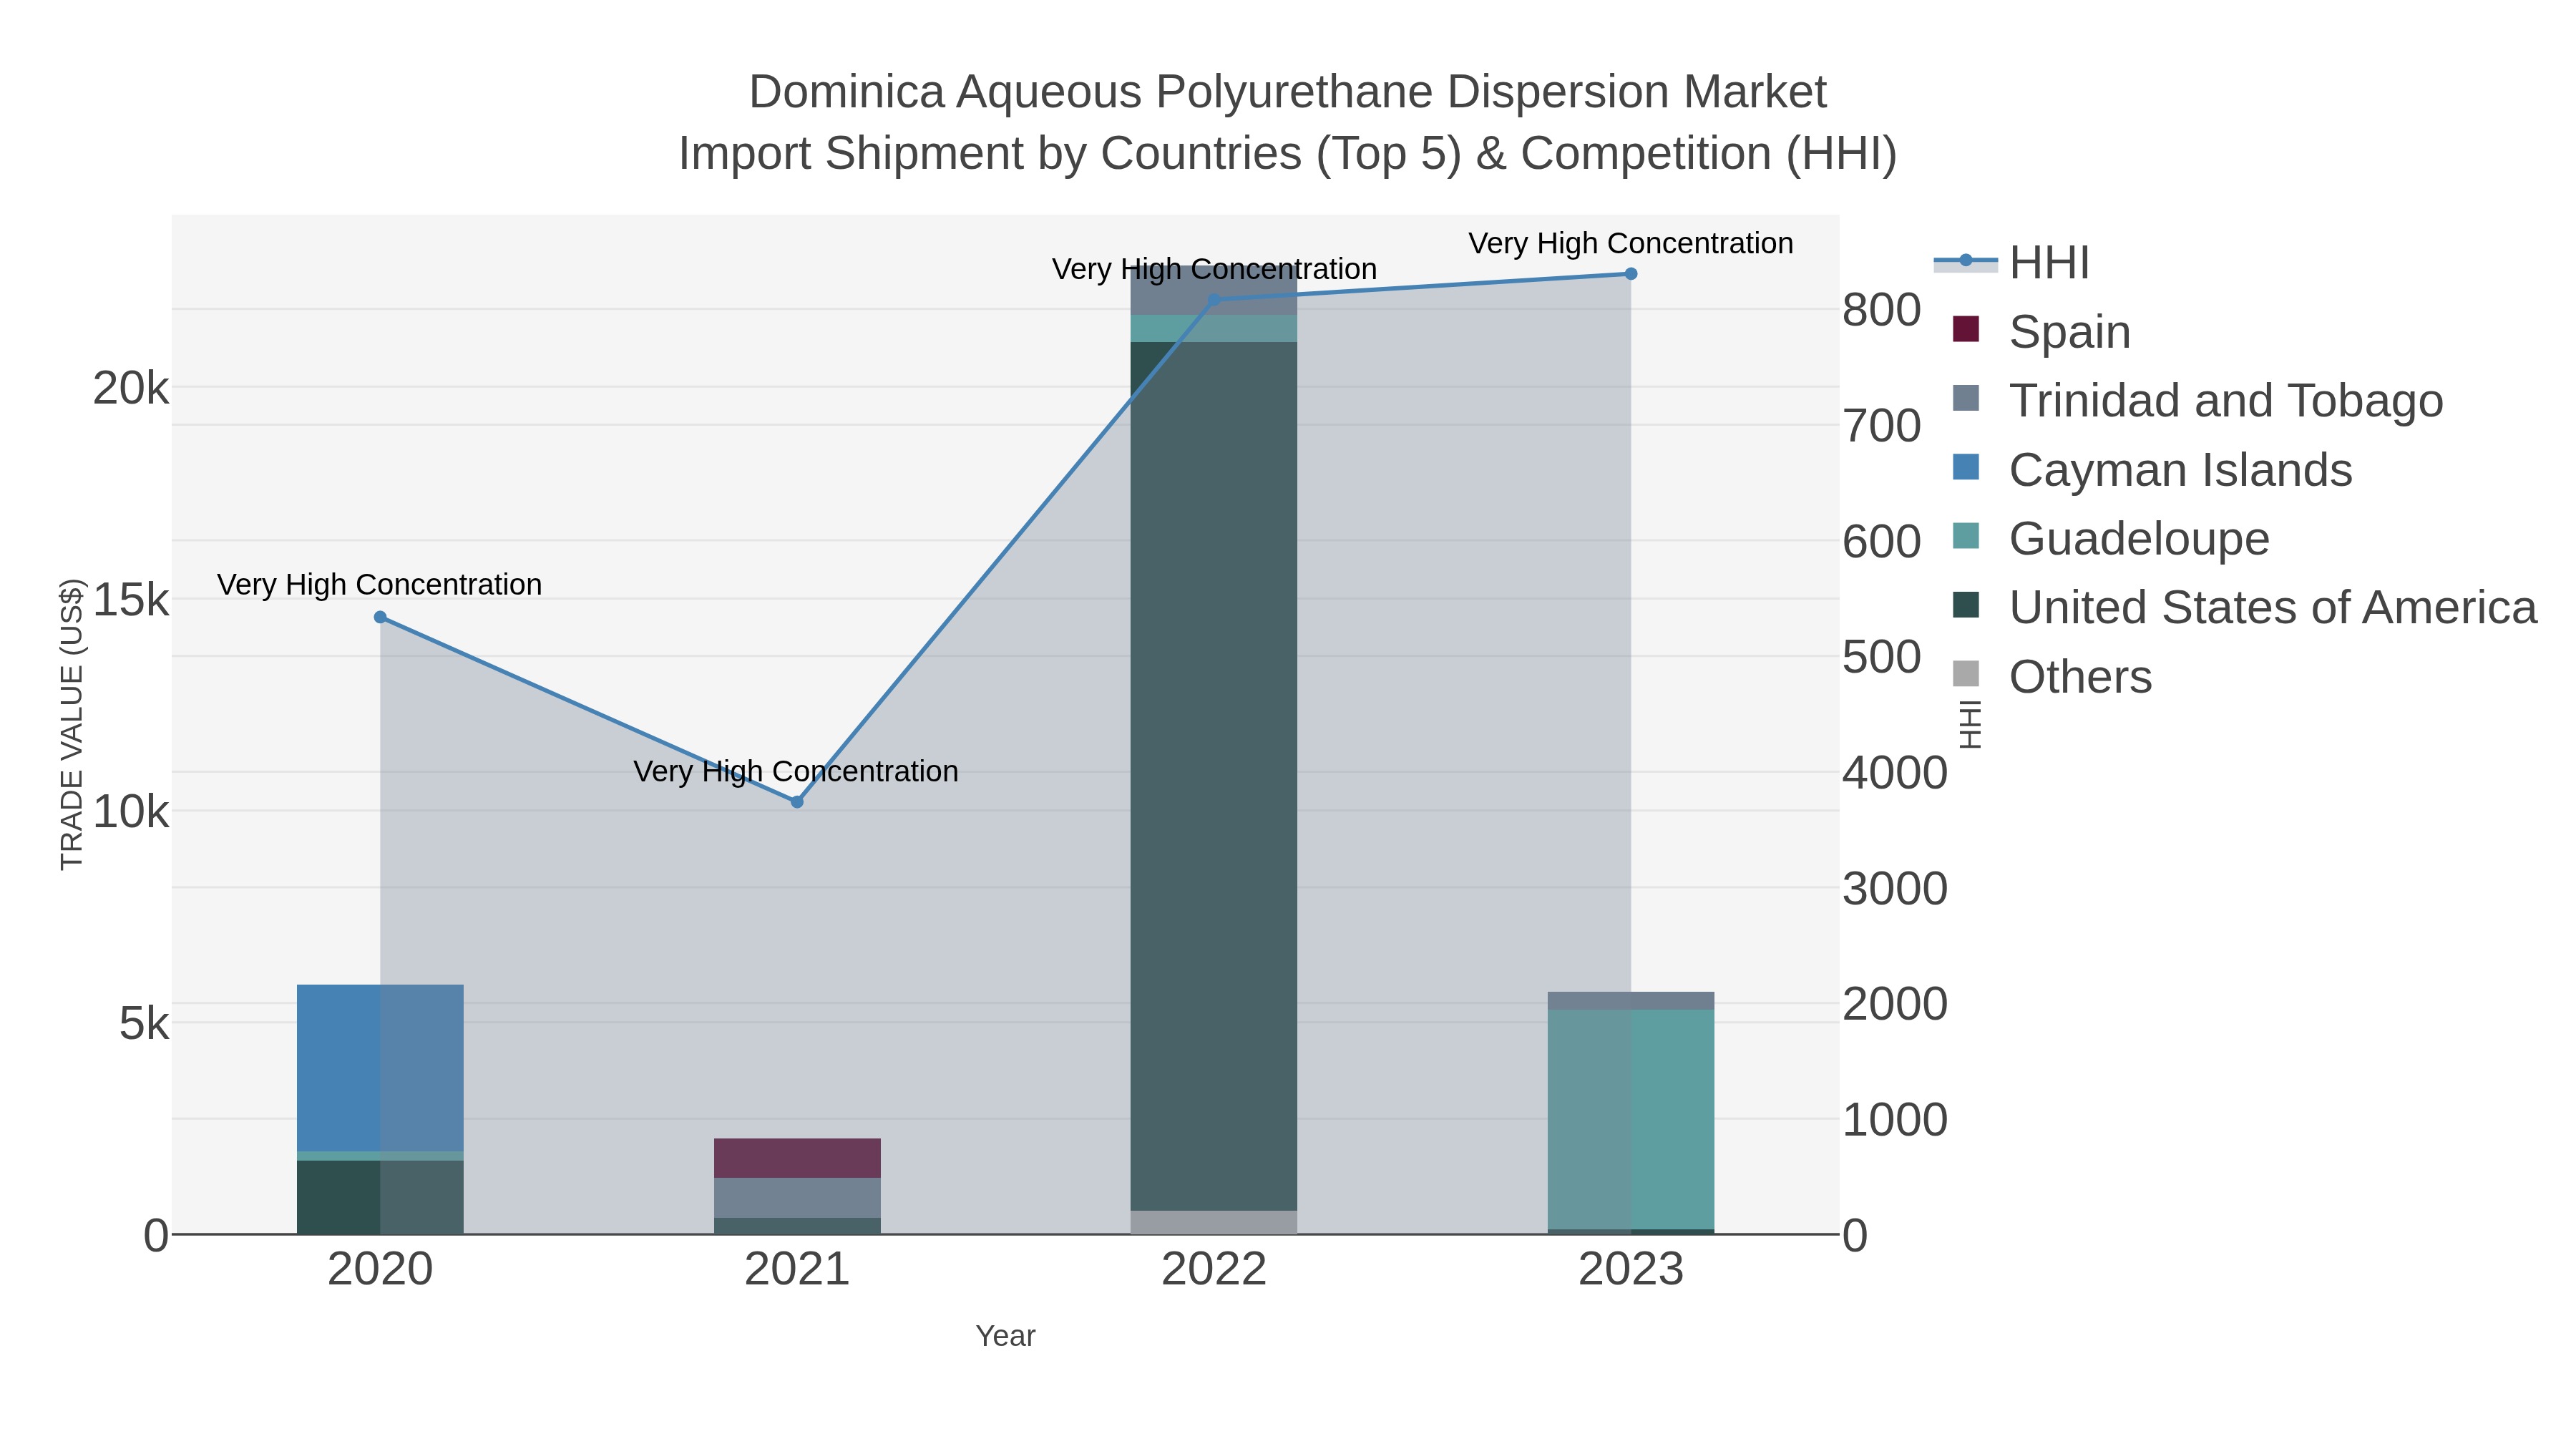This screenshot has height=1449, width=2576.
Task: Select the 2020 HHI data point
Action: [380, 618]
